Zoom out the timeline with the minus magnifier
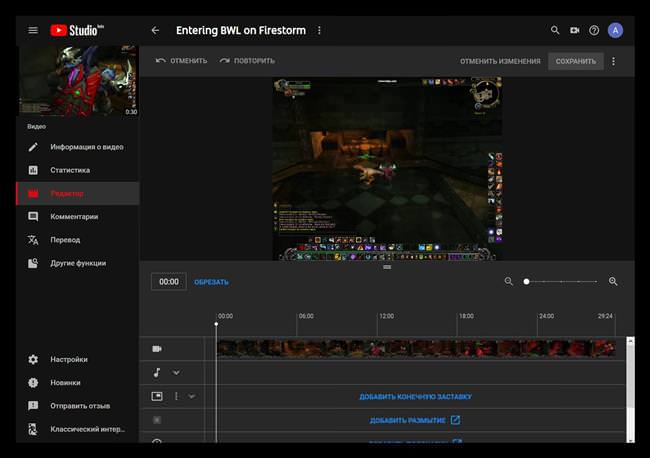The width and height of the screenshot is (650, 458). click(x=509, y=281)
